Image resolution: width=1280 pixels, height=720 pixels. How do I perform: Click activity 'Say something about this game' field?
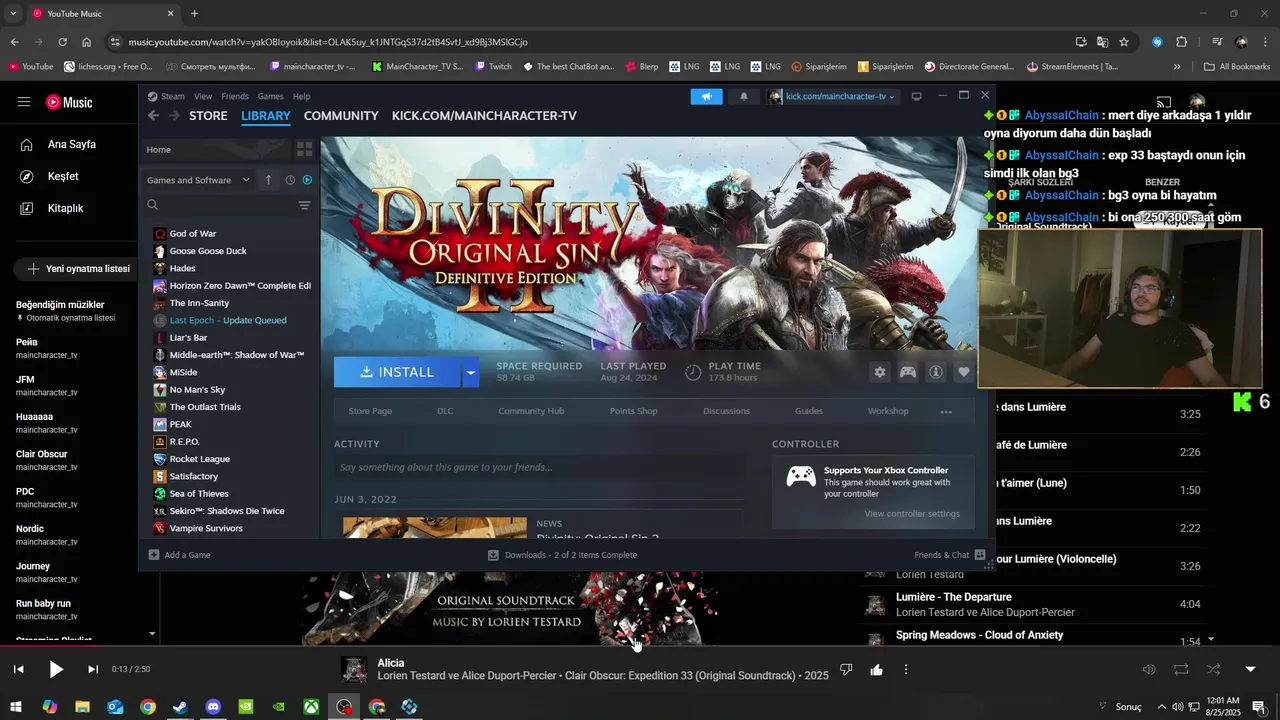[x=539, y=467]
